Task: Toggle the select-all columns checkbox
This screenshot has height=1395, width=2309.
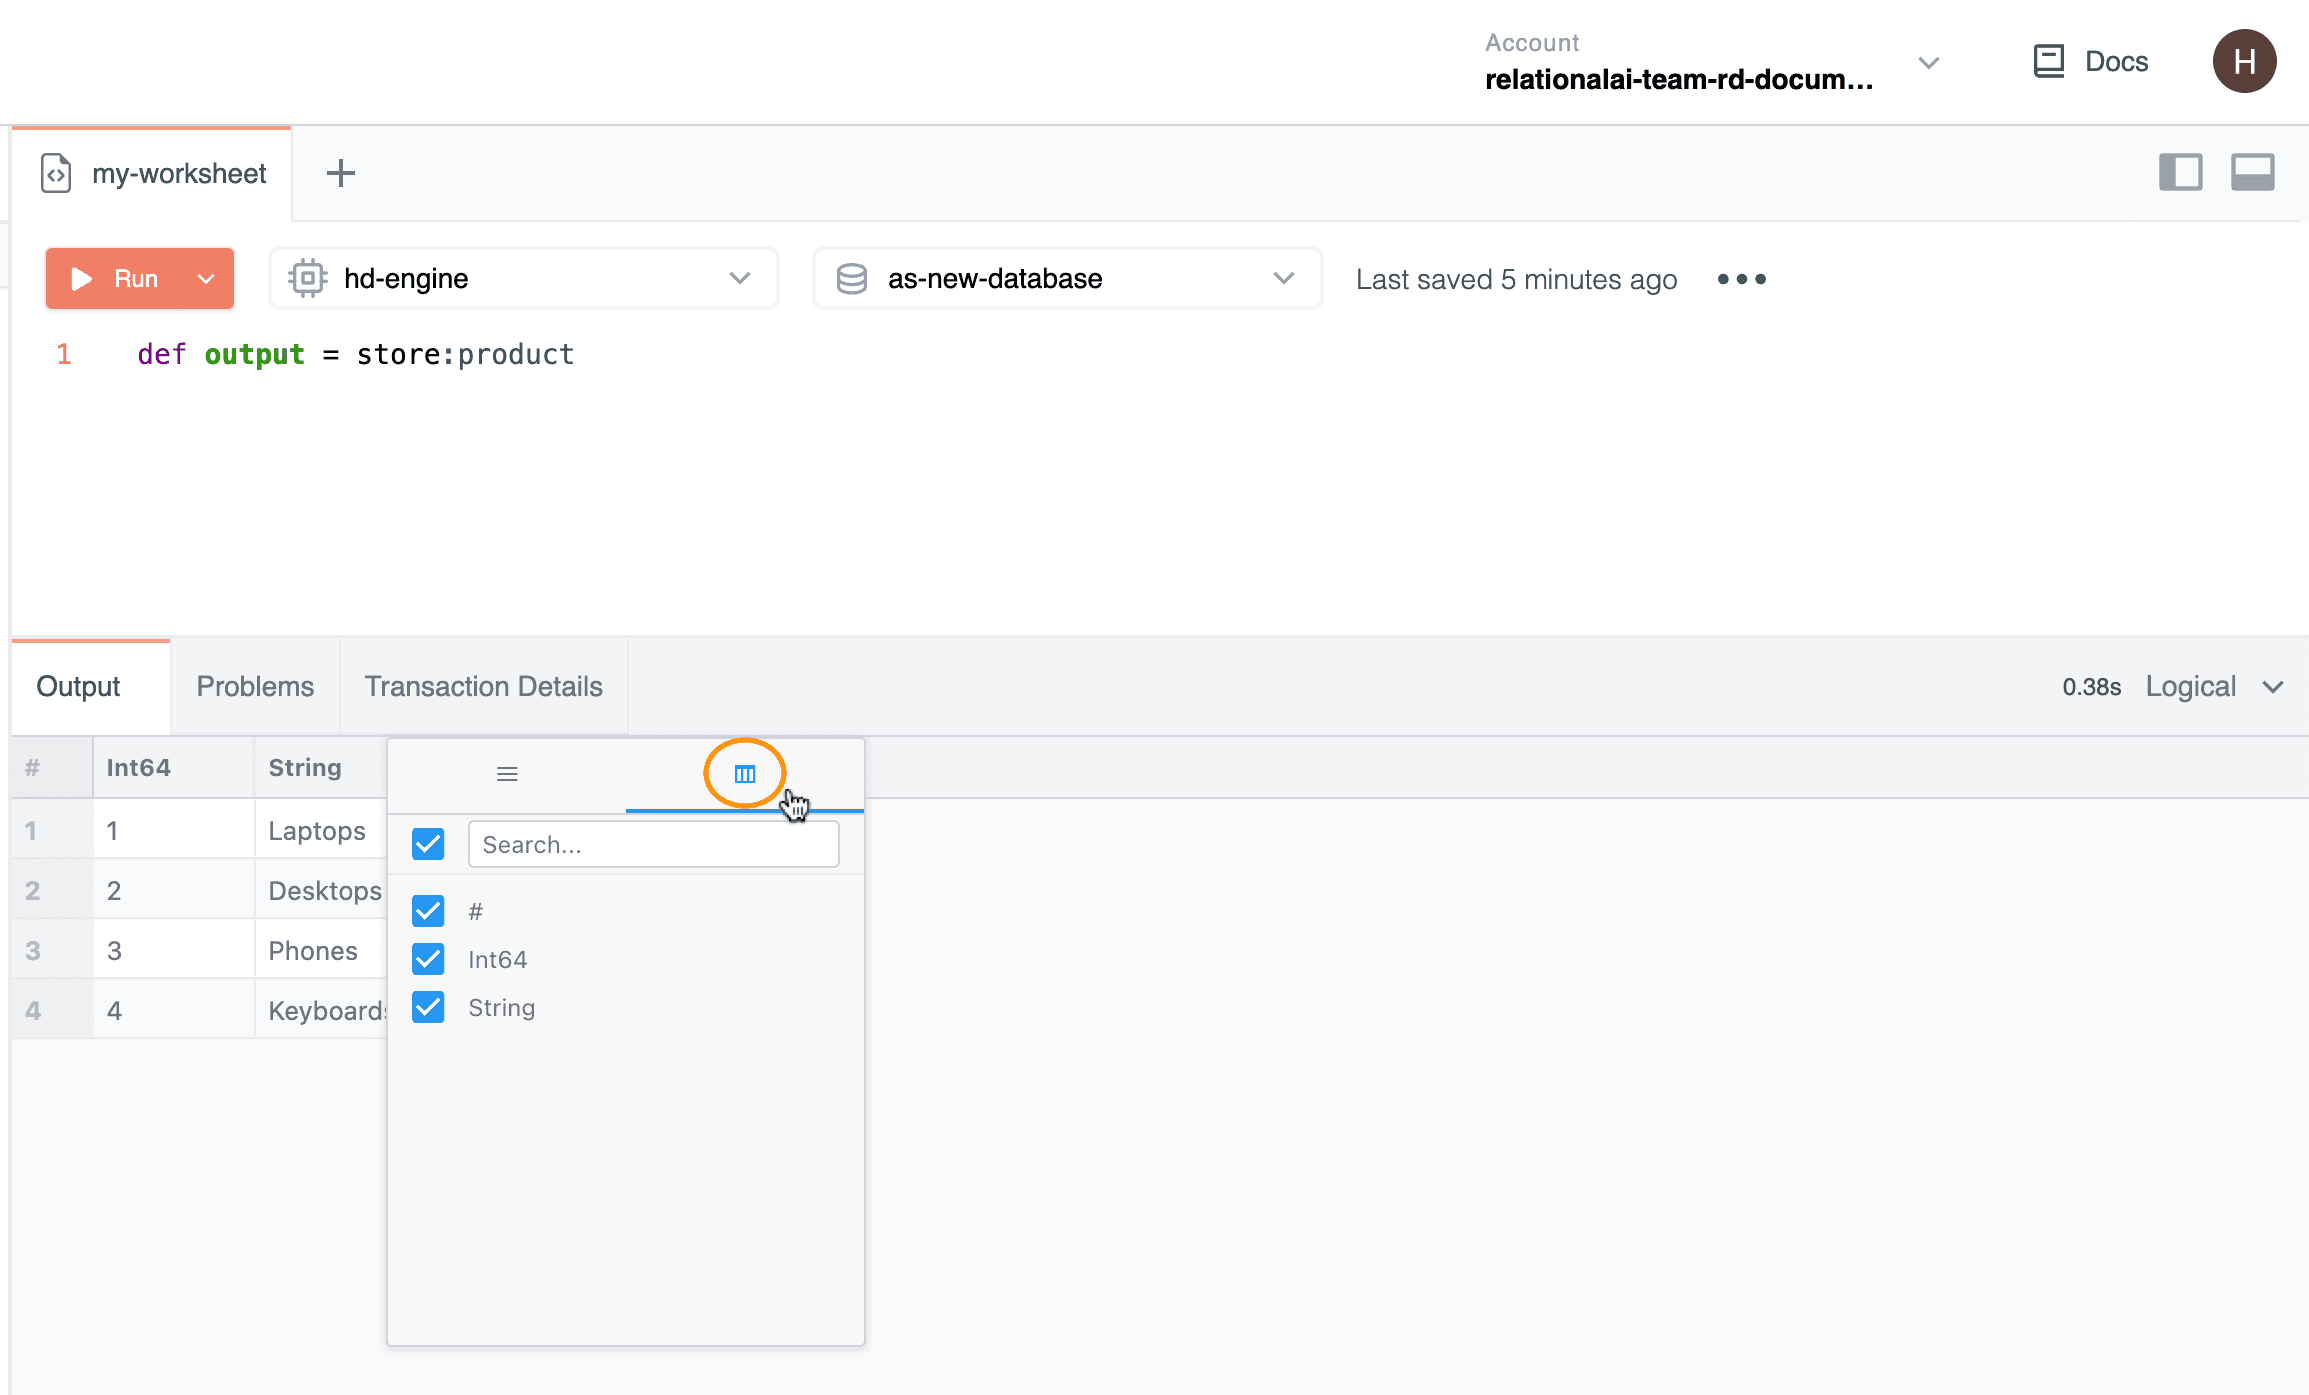Action: (428, 844)
